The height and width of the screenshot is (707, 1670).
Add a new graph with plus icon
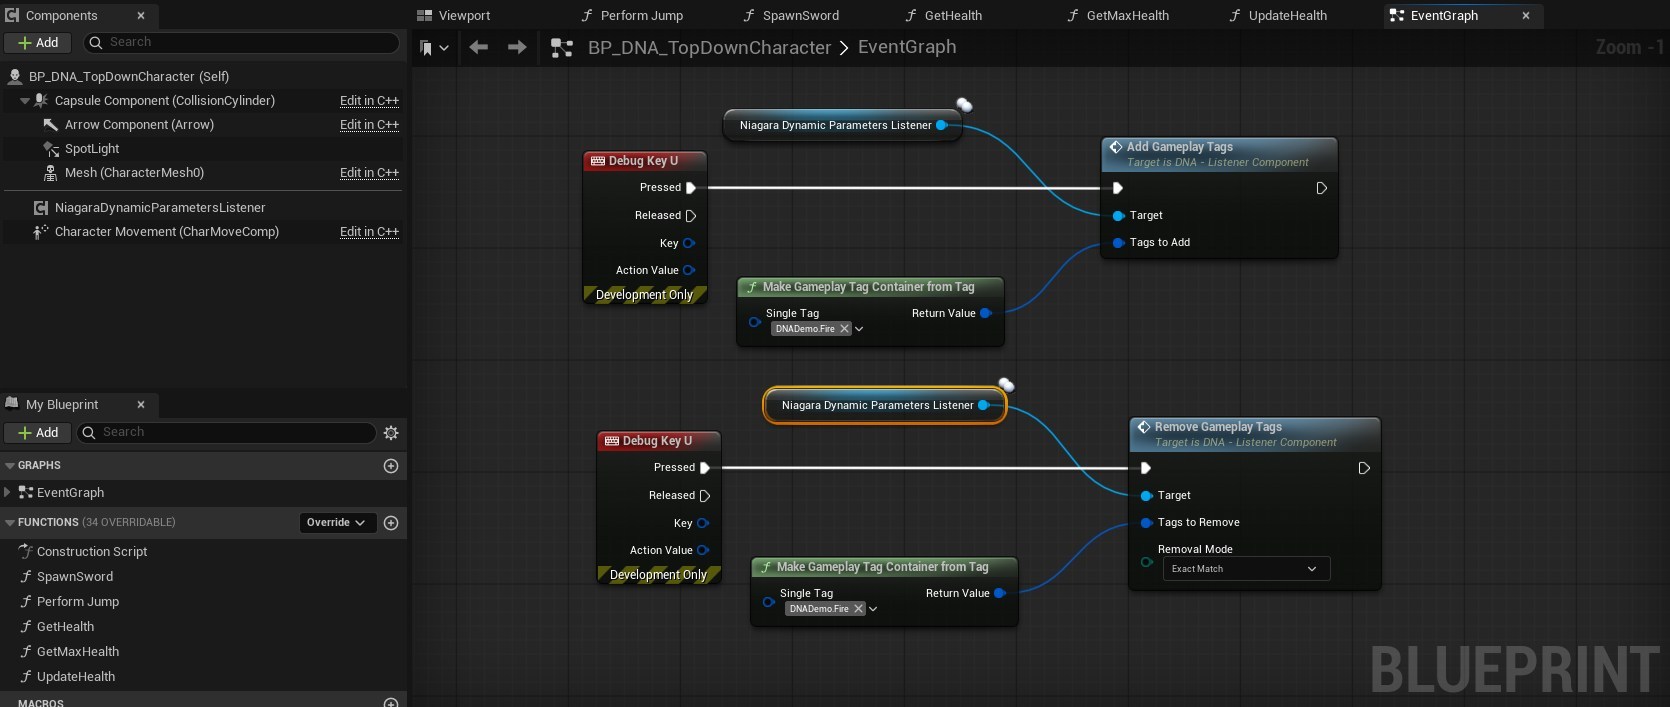click(391, 466)
